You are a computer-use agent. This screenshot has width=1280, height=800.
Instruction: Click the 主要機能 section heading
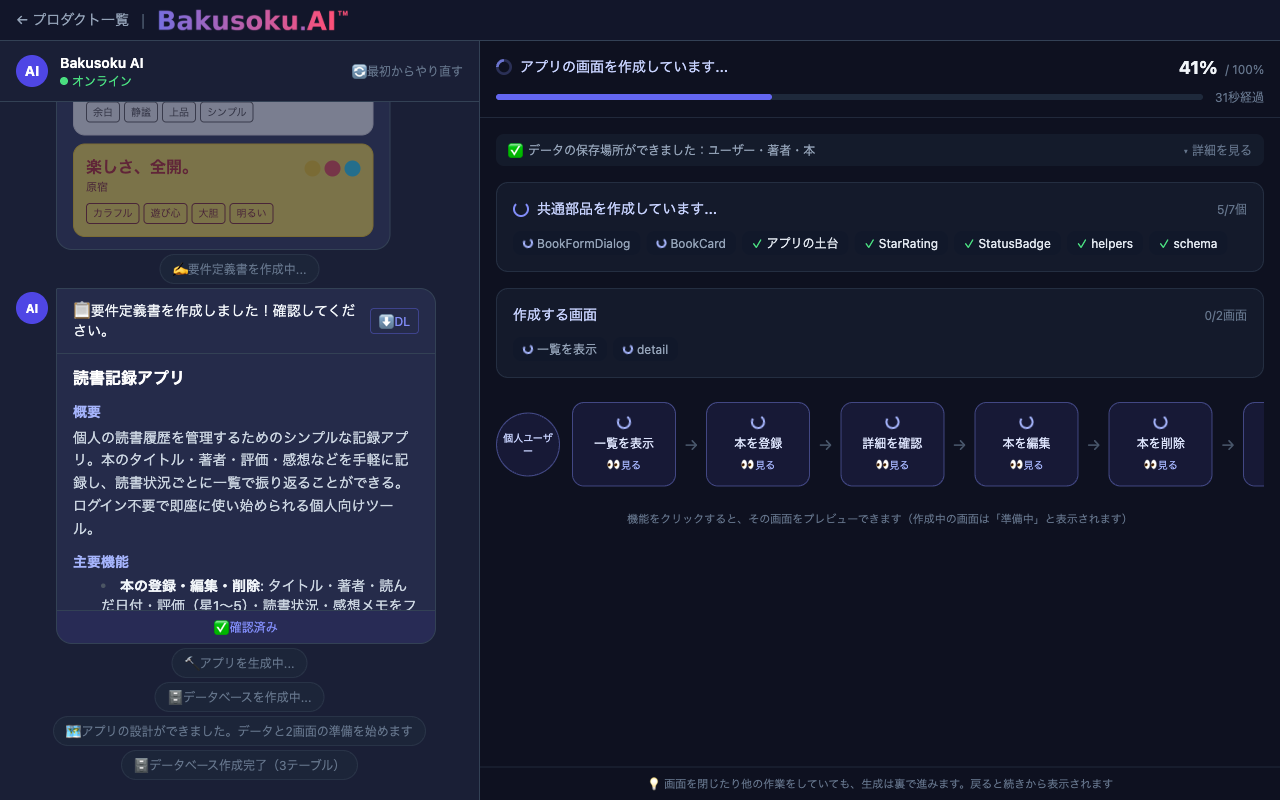tap(101, 562)
